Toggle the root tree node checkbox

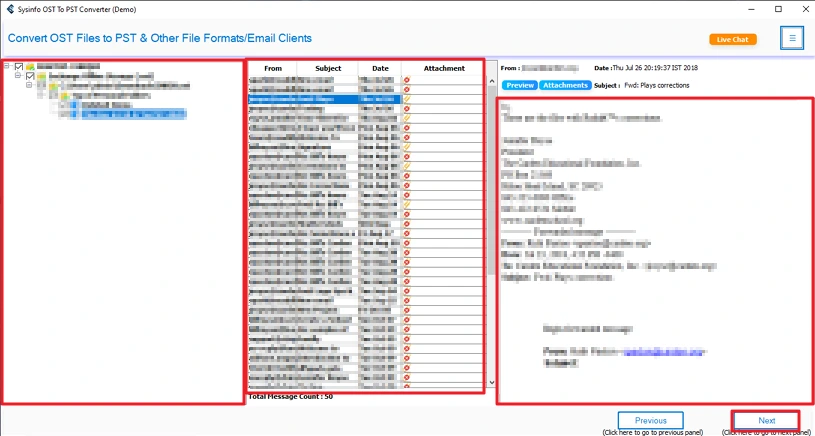pos(19,67)
